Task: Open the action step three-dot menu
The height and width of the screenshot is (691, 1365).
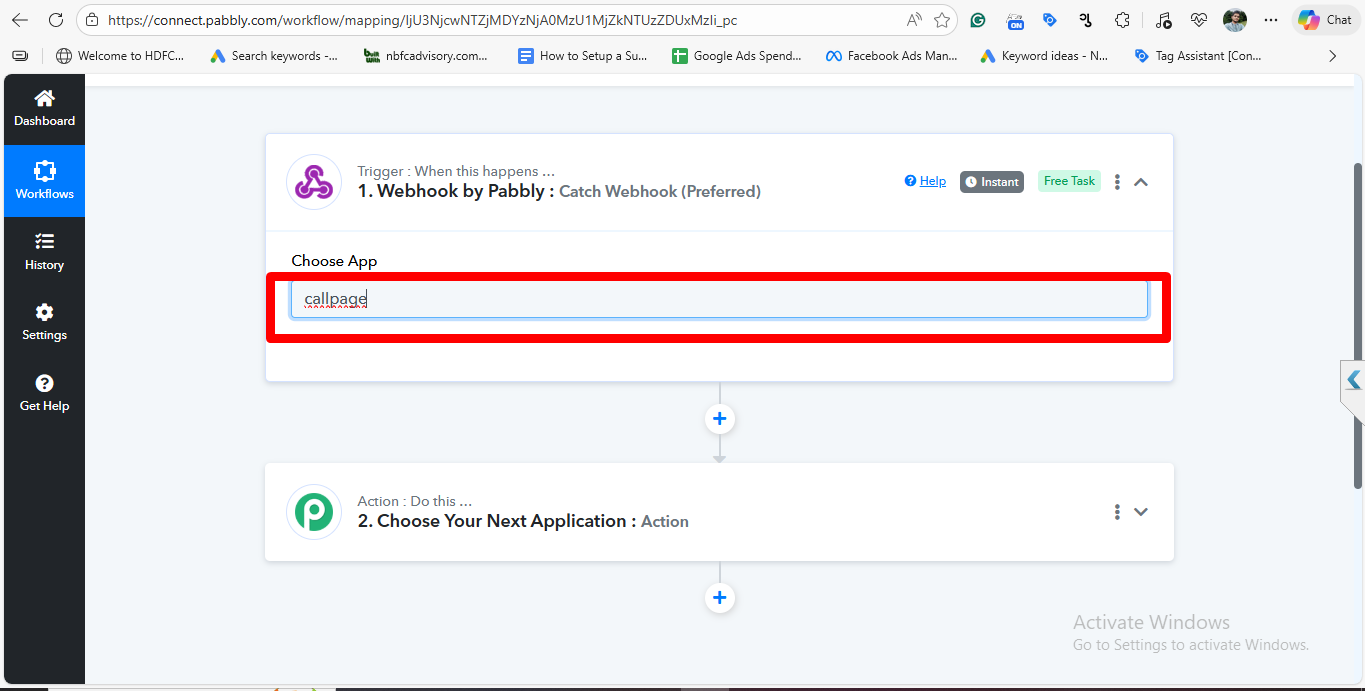Action: coord(1117,512)
